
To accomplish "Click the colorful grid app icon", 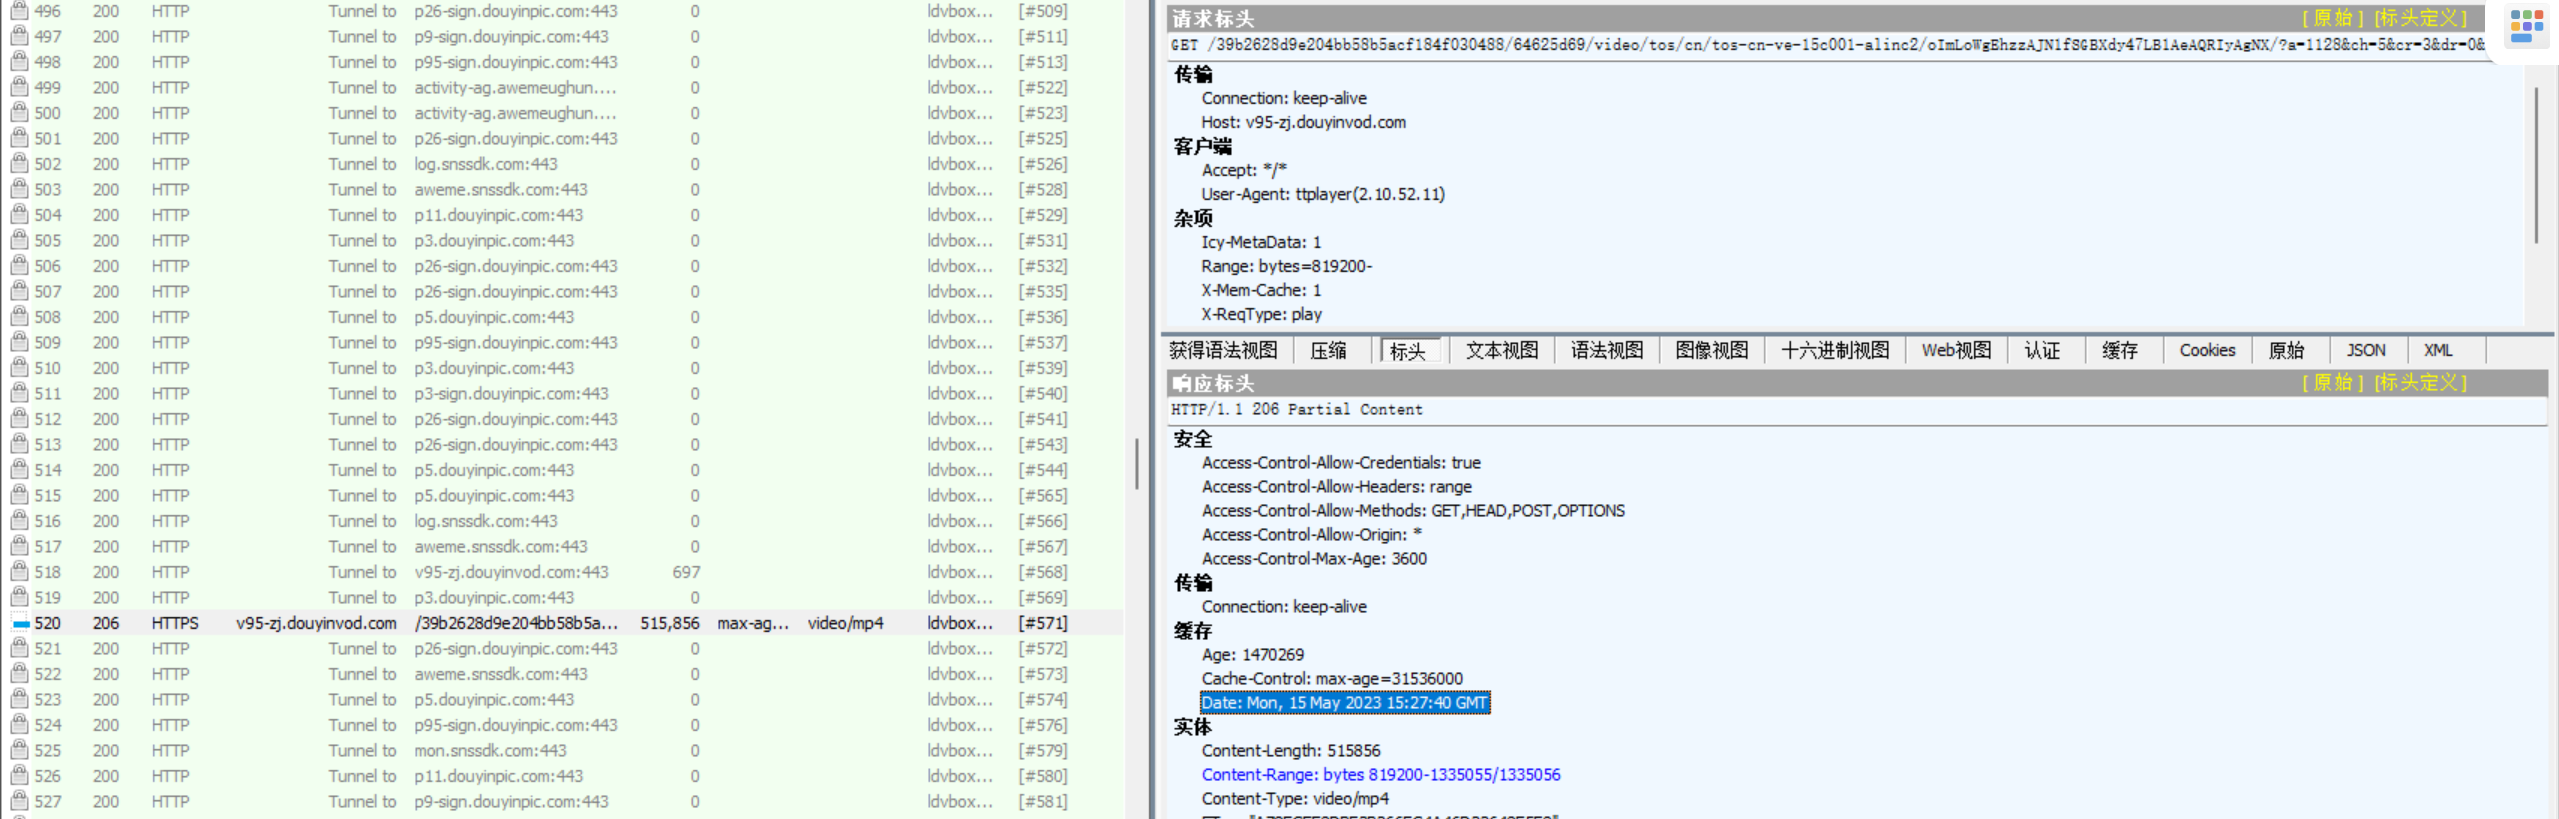I will [2526, 26].
